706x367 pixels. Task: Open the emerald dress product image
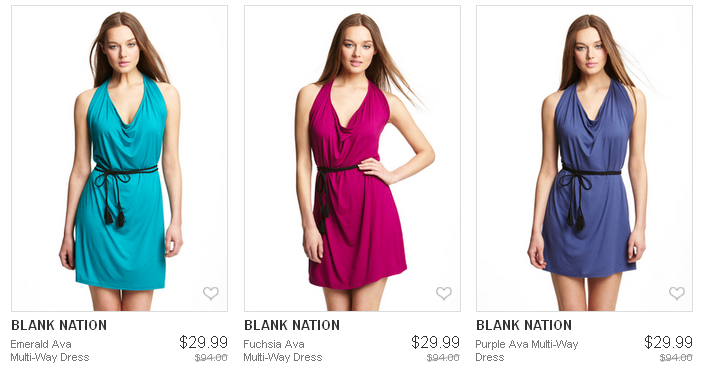coord(119,158)
